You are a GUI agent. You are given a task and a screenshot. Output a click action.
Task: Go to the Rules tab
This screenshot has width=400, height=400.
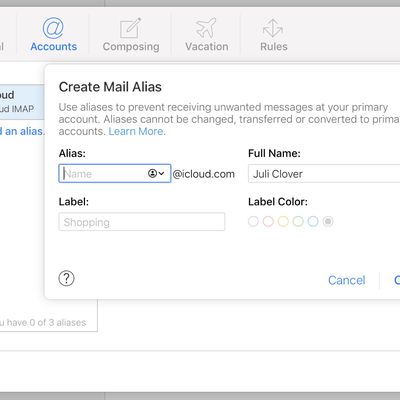tap(273, 35)
